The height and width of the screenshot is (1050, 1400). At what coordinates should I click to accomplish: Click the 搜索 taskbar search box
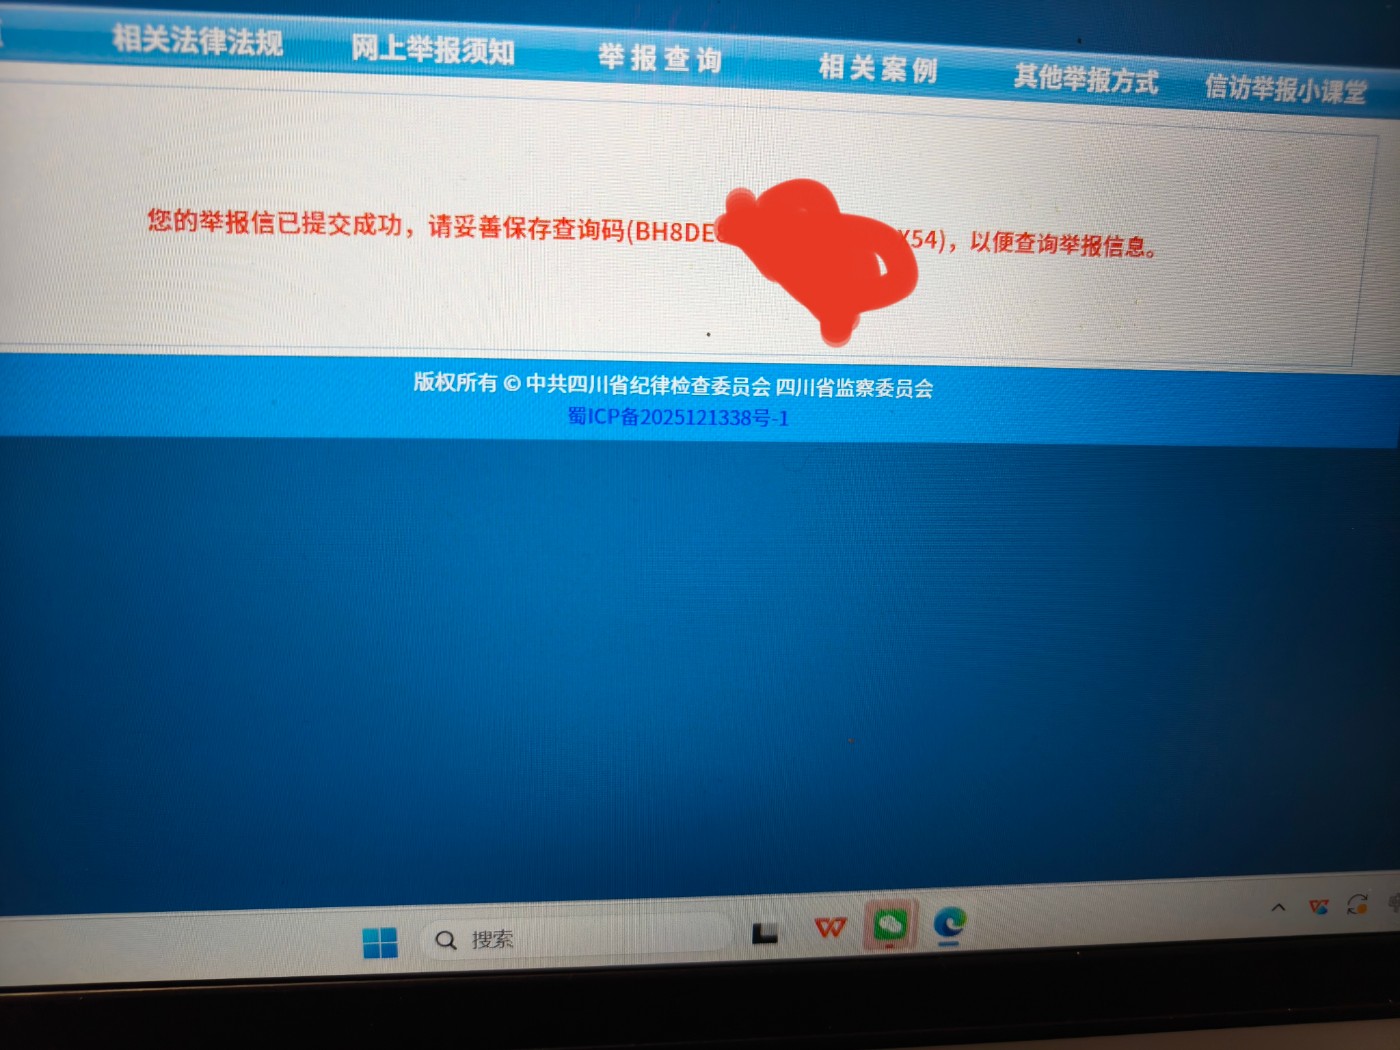point(577,938)
